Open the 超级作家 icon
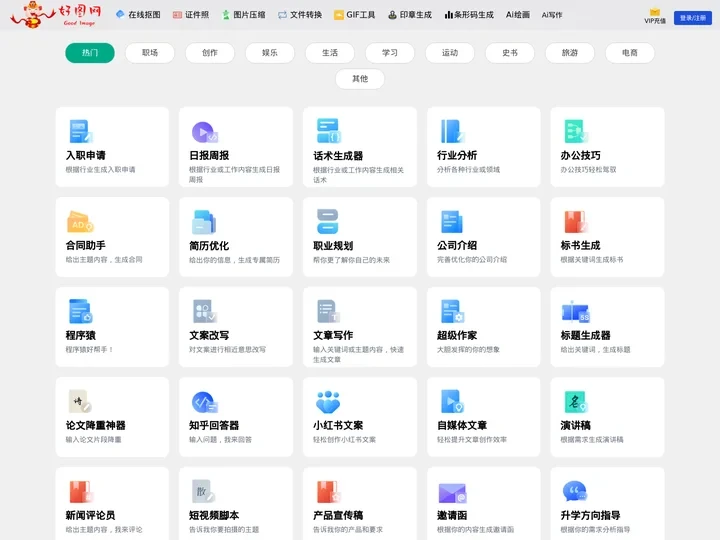Viewport: 720px width, 540px height. pyautogui.click(x=452, y=311)
